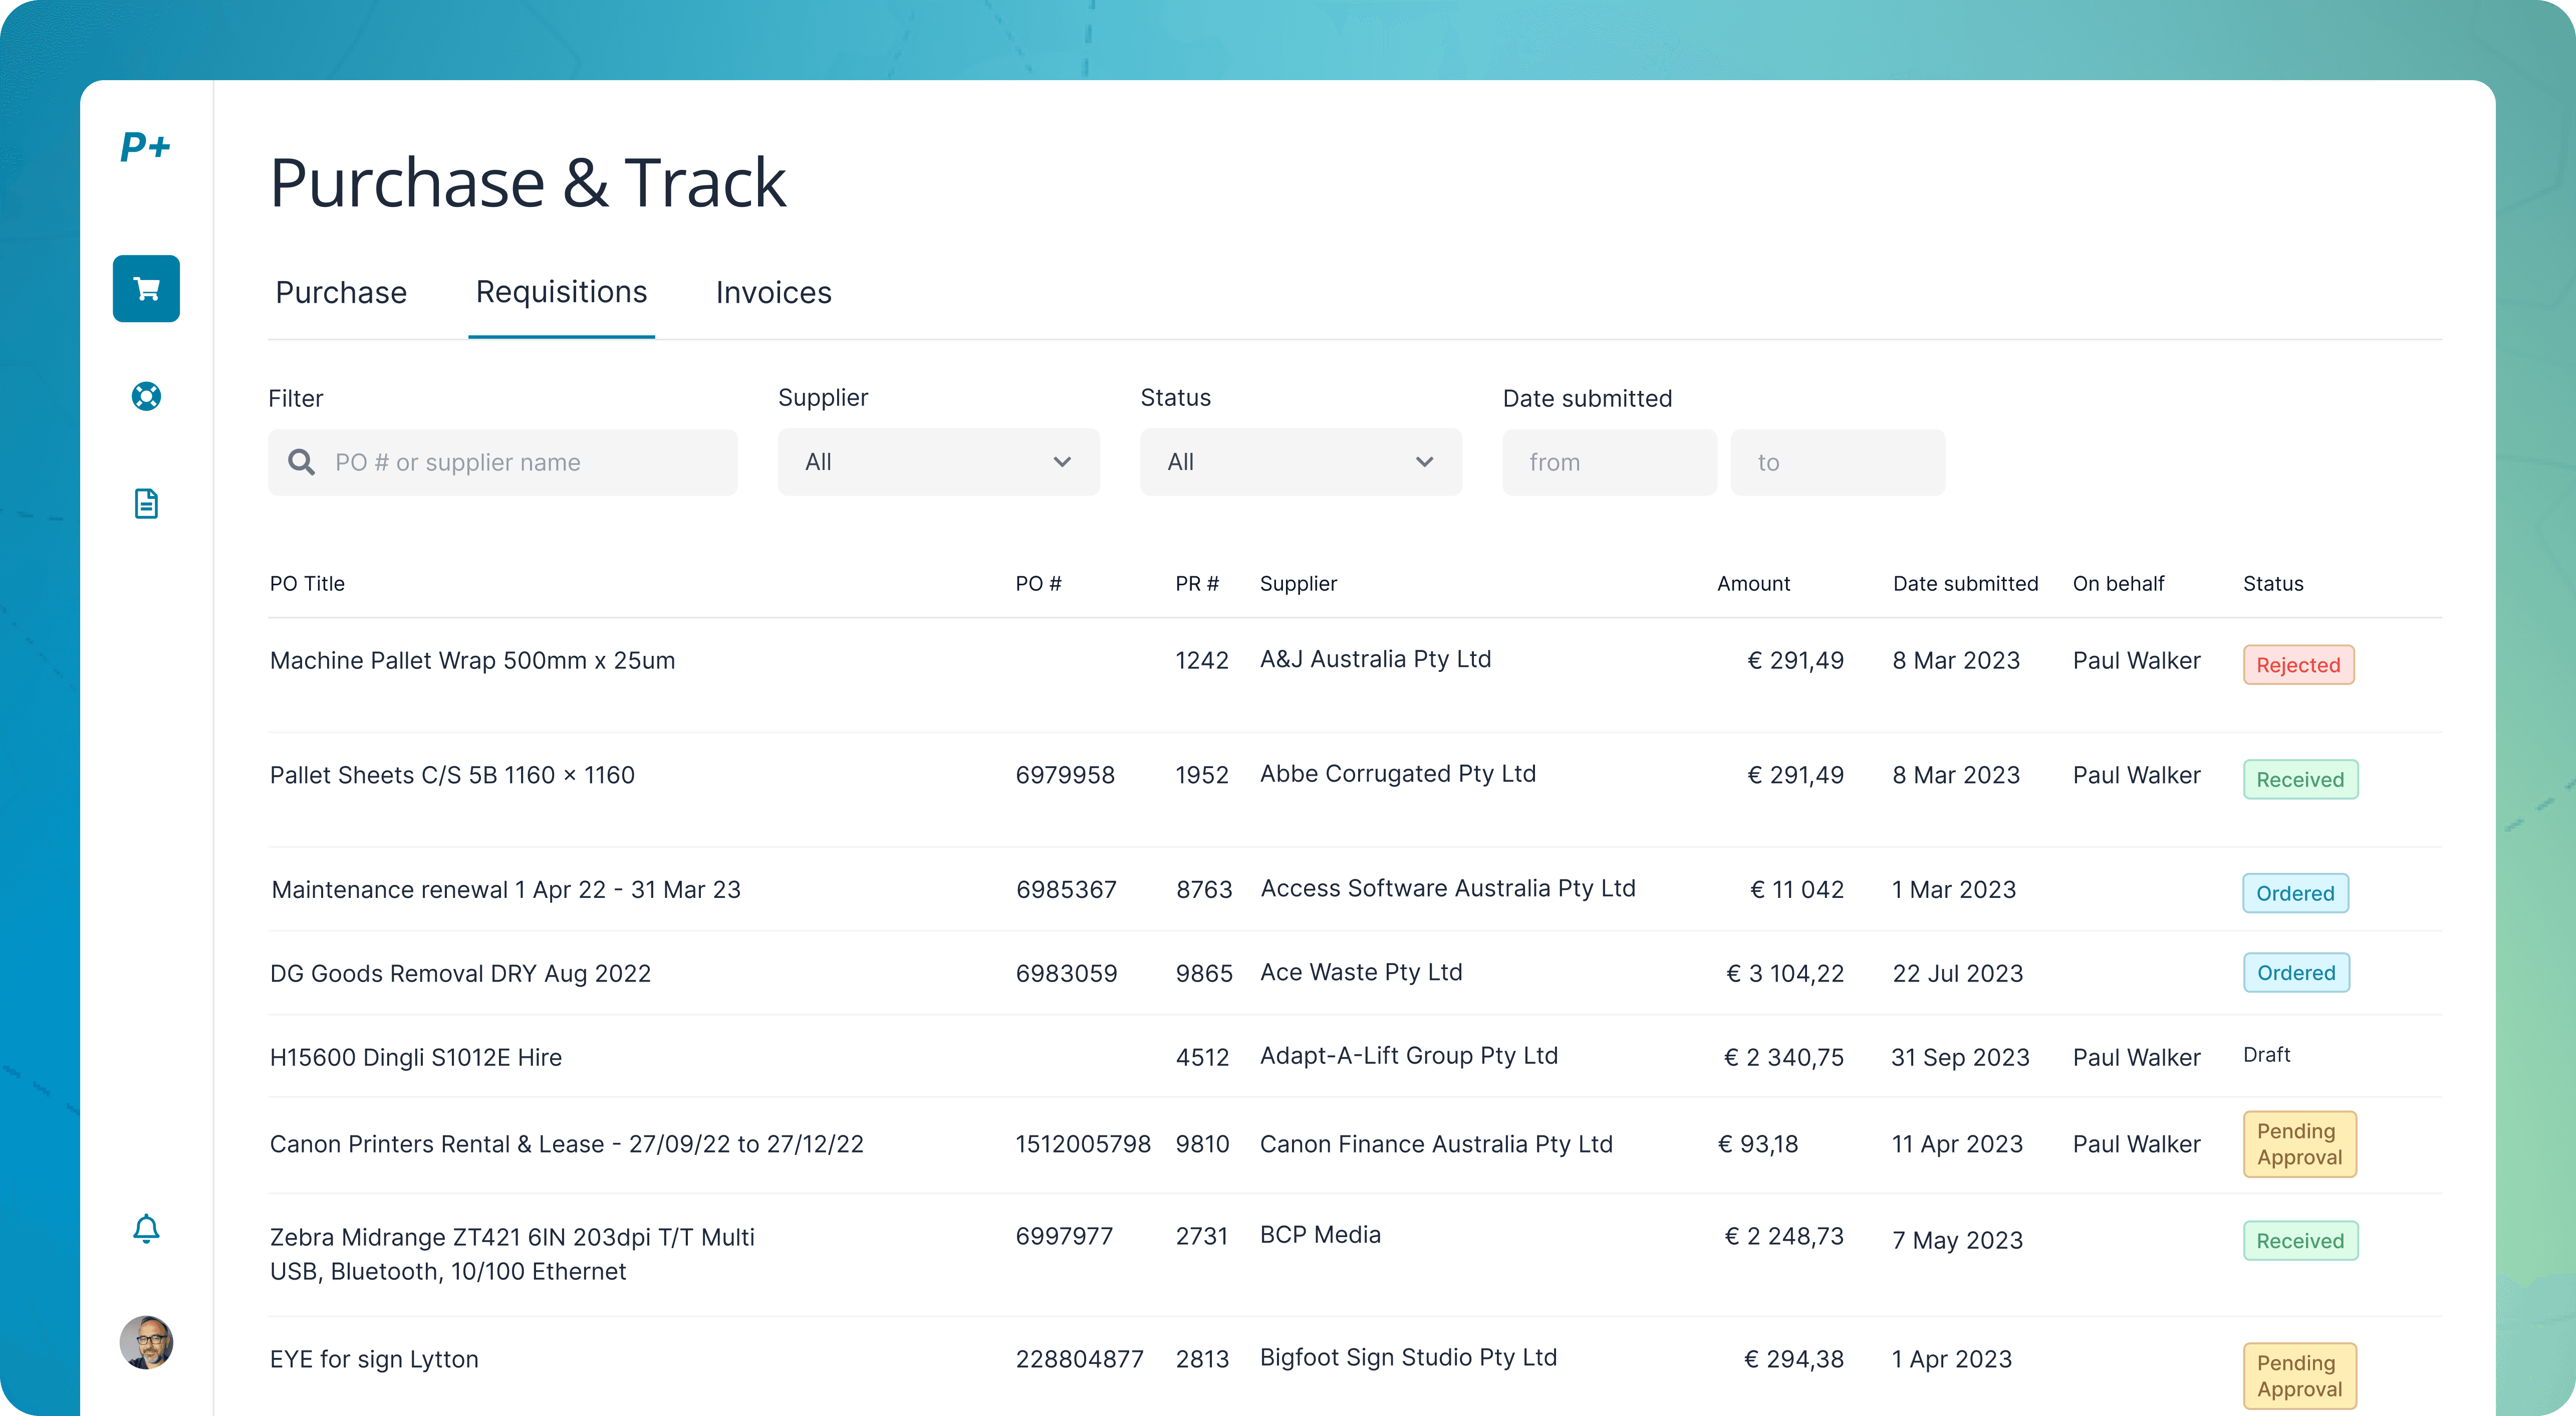Click the search magnifier icon
The width and height of the screenshot is (2576, 1416).
pos(301,462)
